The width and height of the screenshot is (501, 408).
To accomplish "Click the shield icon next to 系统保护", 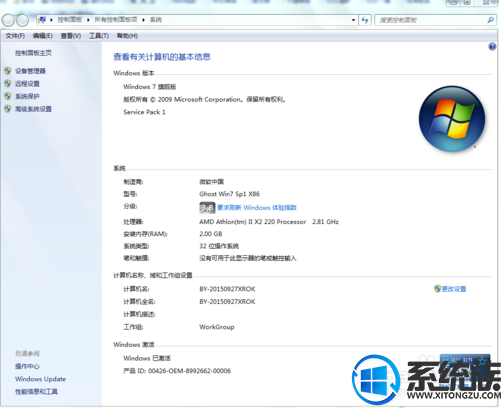I will 8,96.
